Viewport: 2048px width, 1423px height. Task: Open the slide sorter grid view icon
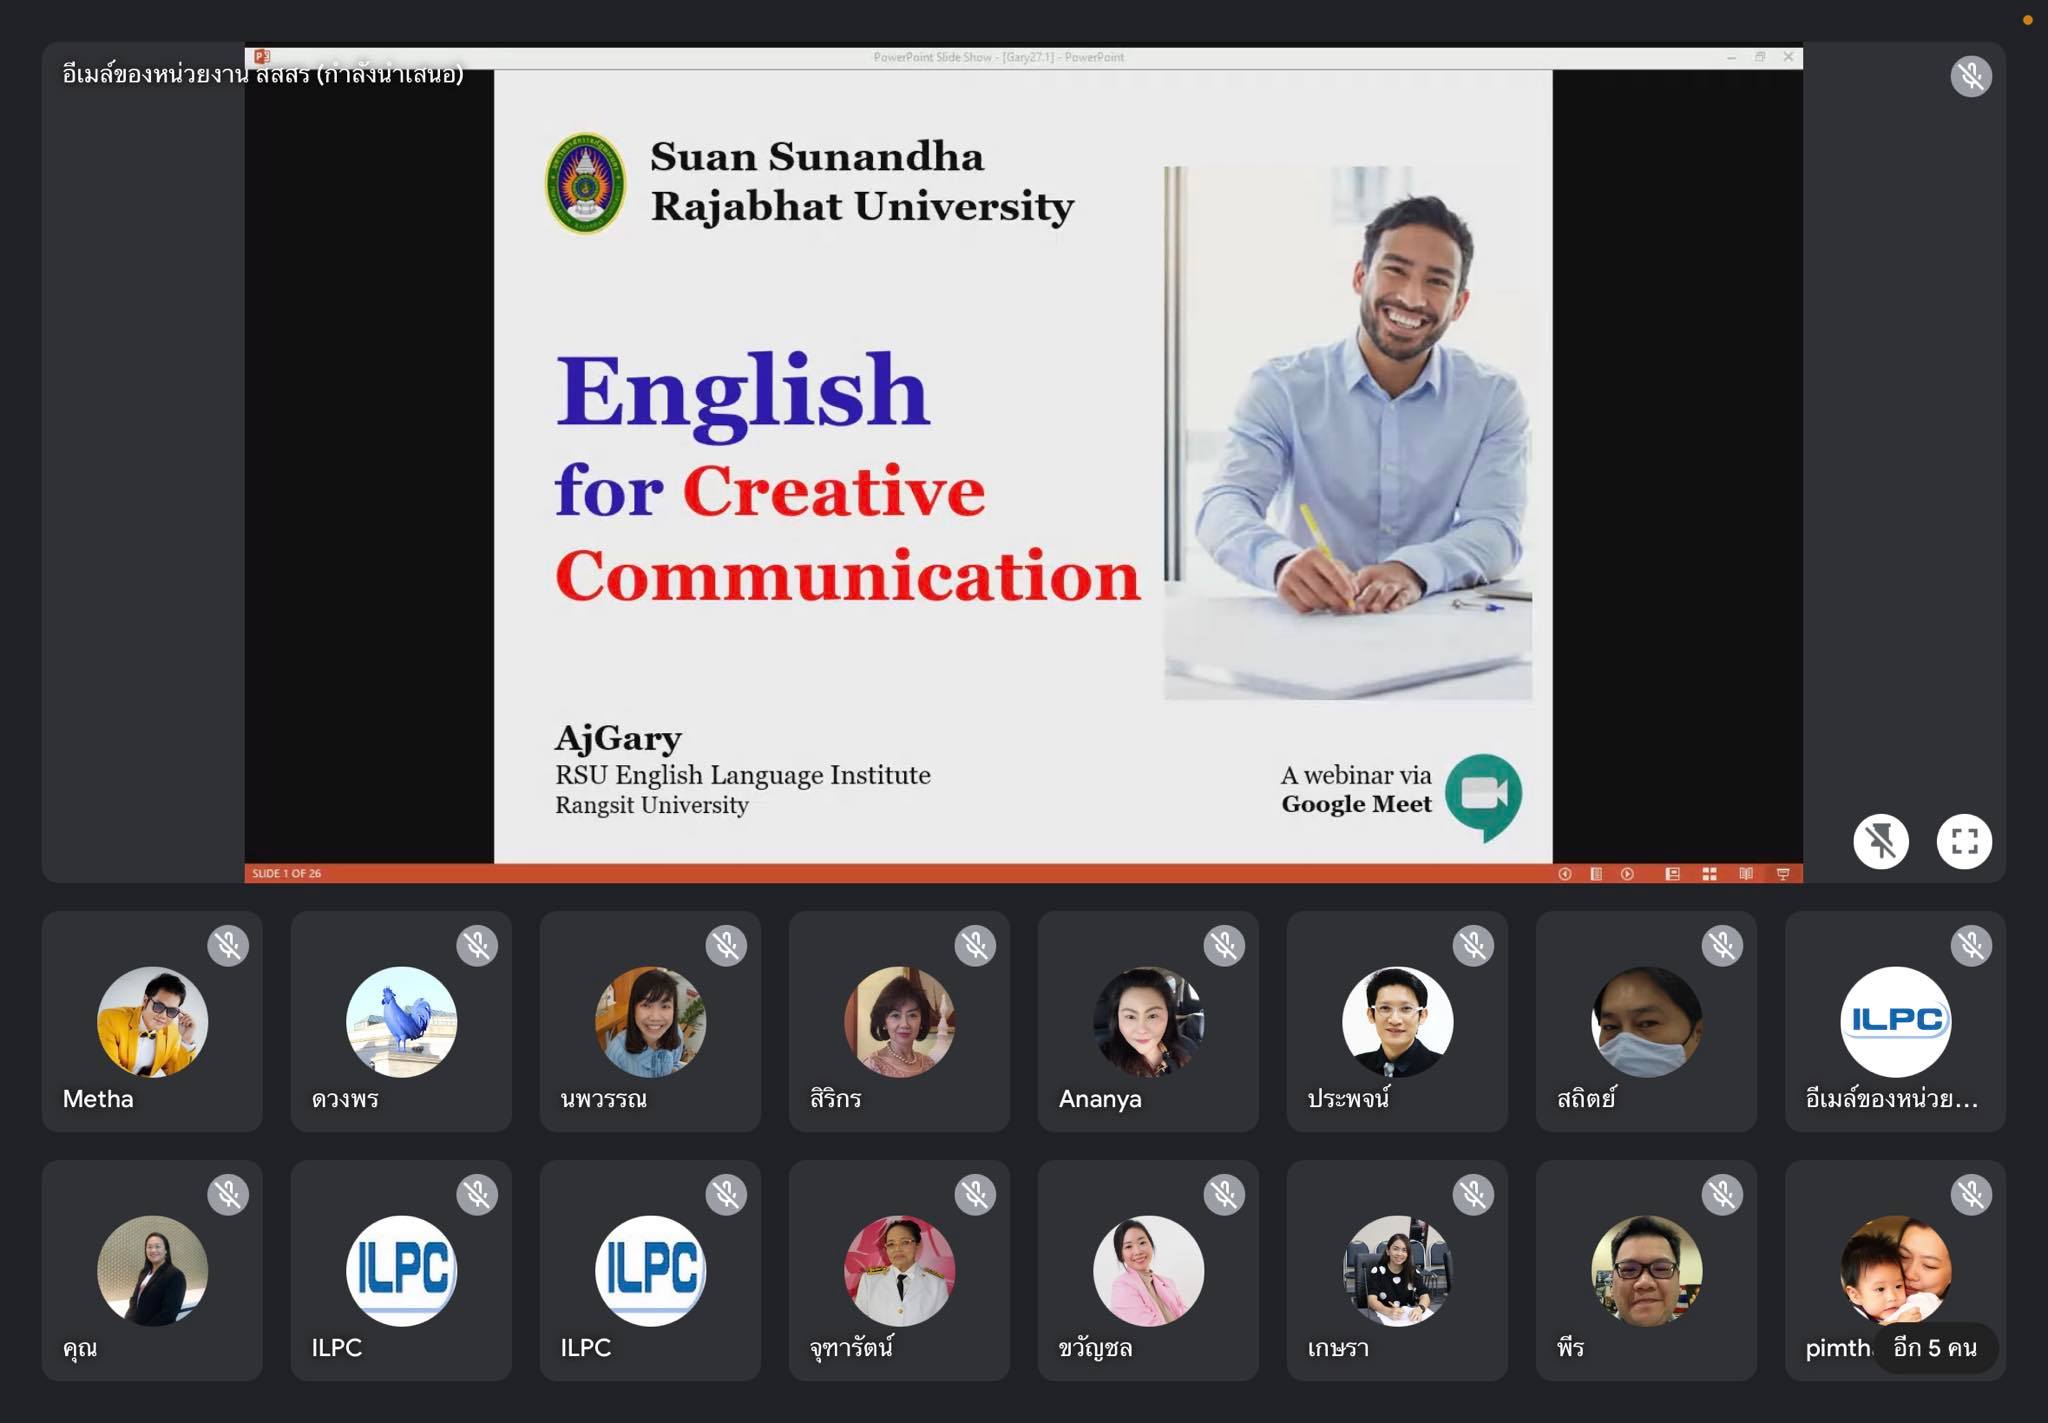1709,874
